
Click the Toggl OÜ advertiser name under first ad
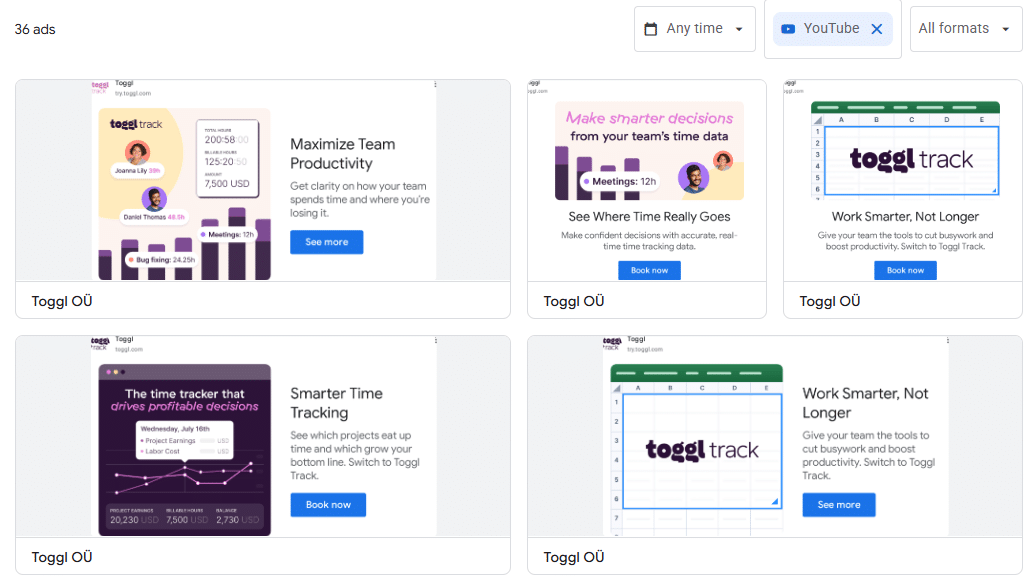62,301
